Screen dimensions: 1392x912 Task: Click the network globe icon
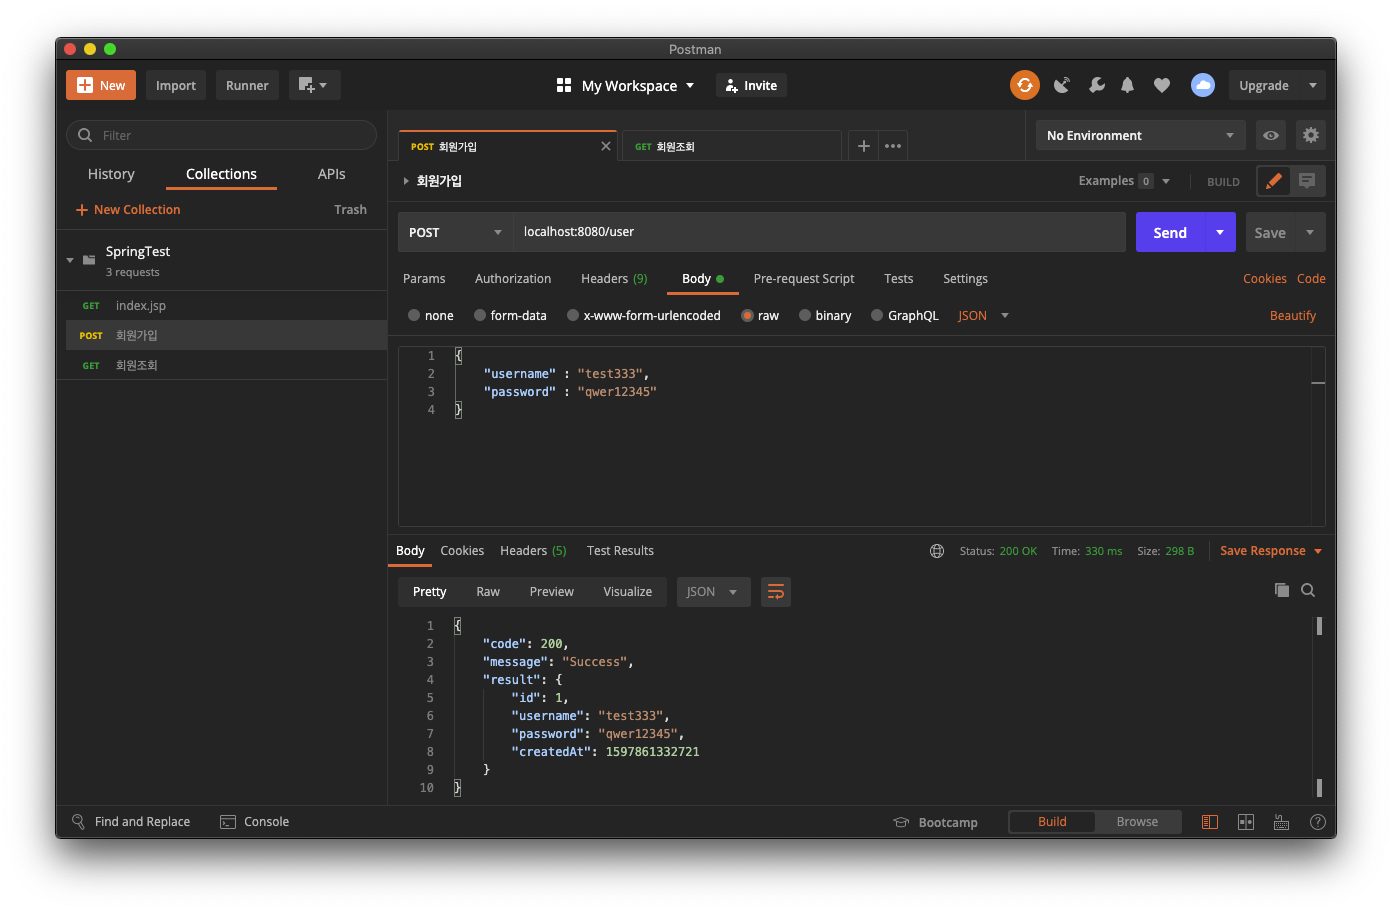coord(937,551)
